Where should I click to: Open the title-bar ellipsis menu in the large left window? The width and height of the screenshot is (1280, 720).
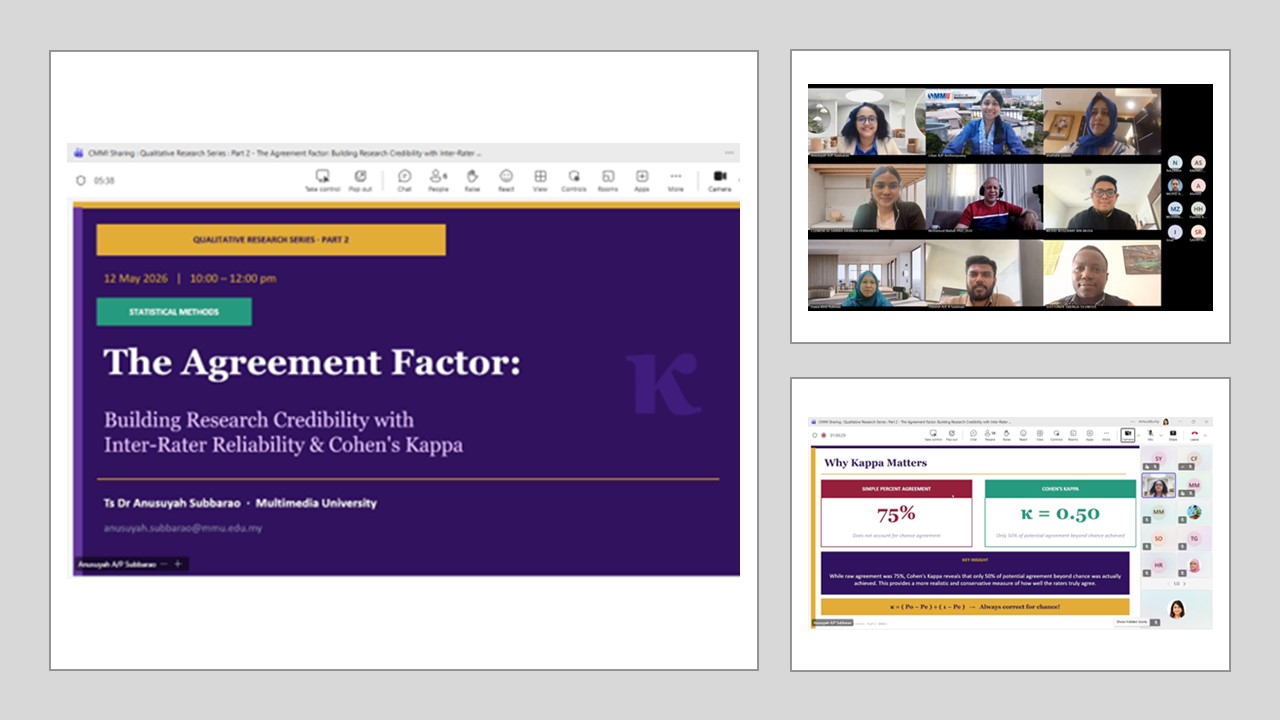(730, 153)
